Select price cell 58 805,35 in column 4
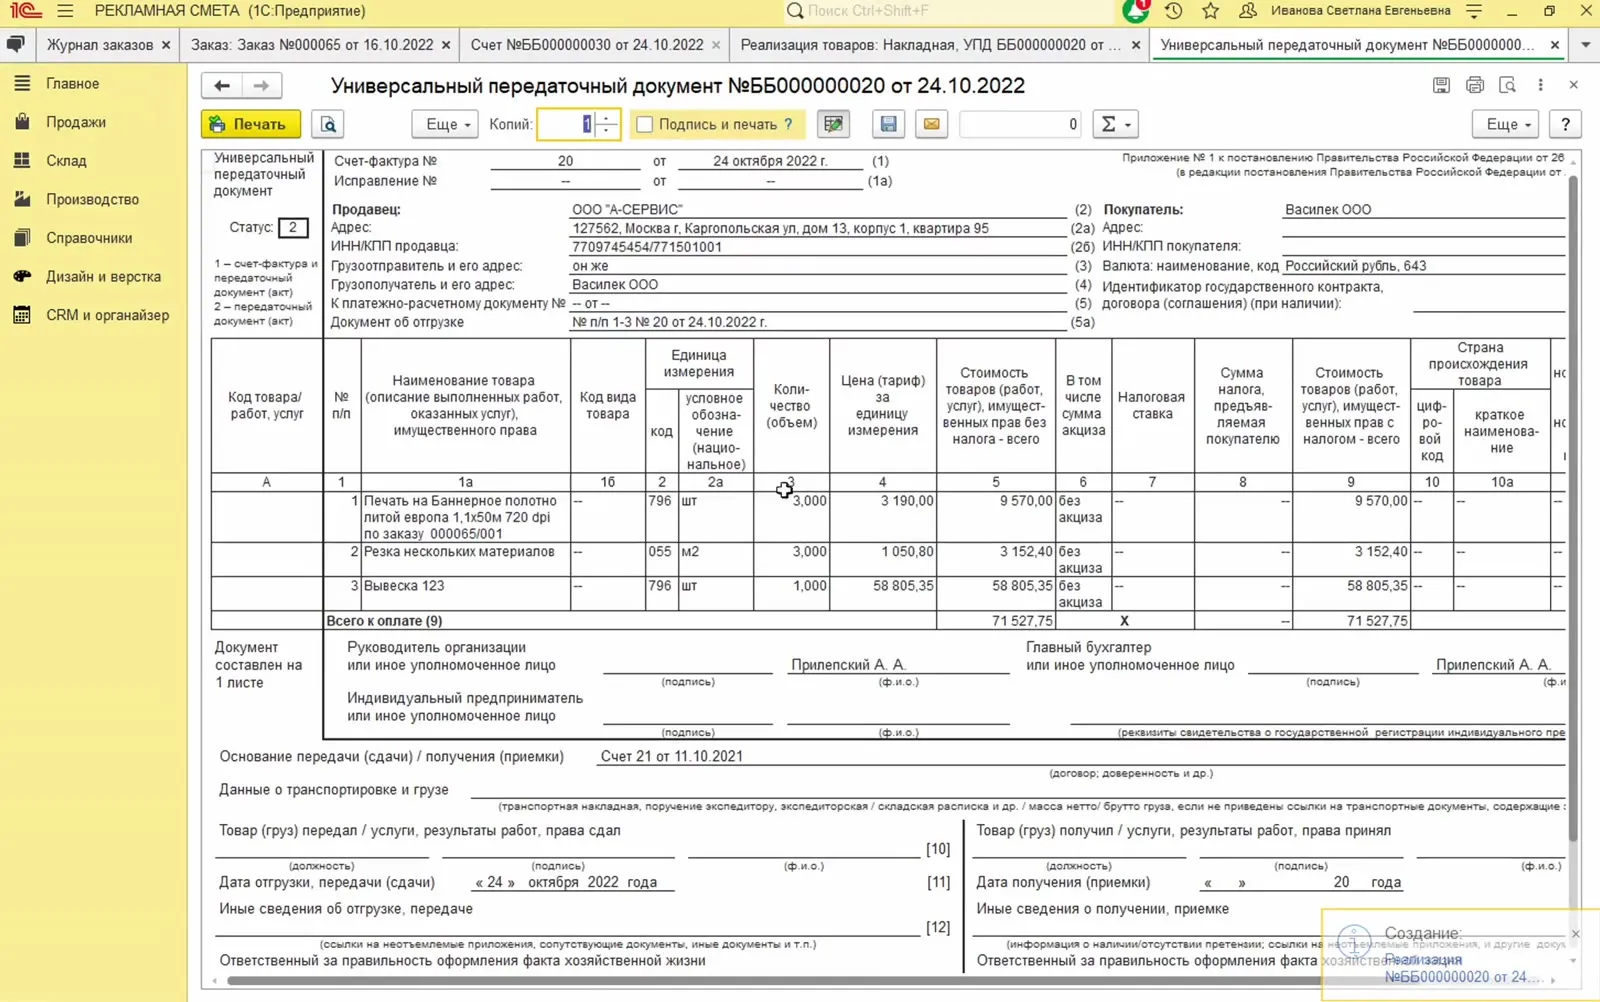 882,594
